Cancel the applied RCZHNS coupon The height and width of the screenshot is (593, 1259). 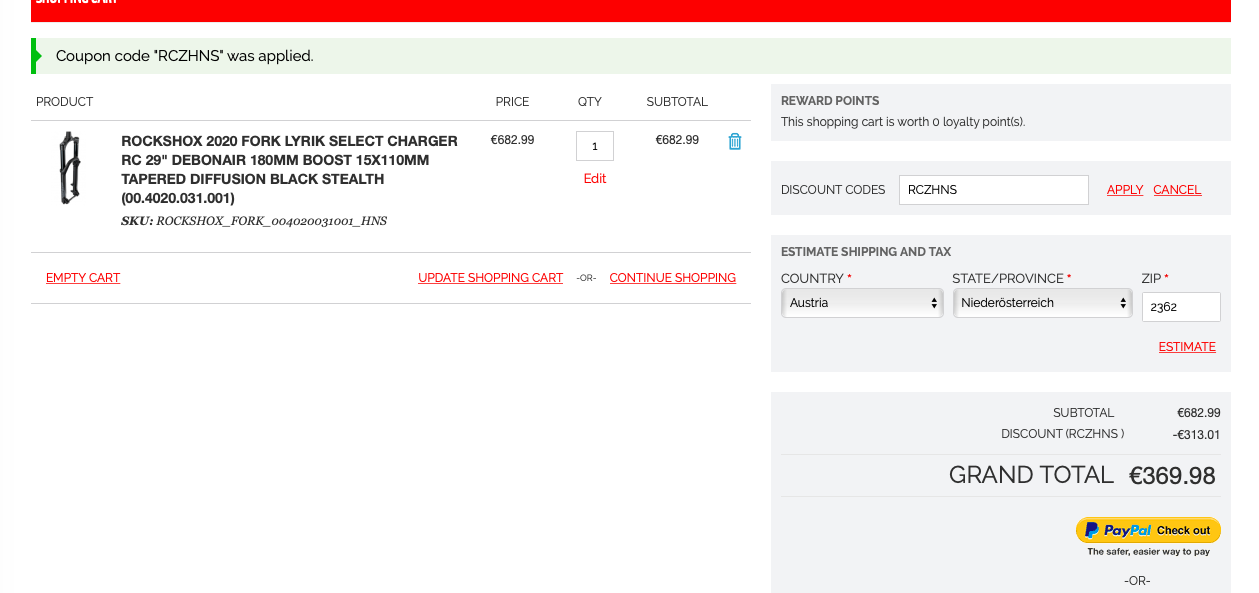pos(1177,190)
